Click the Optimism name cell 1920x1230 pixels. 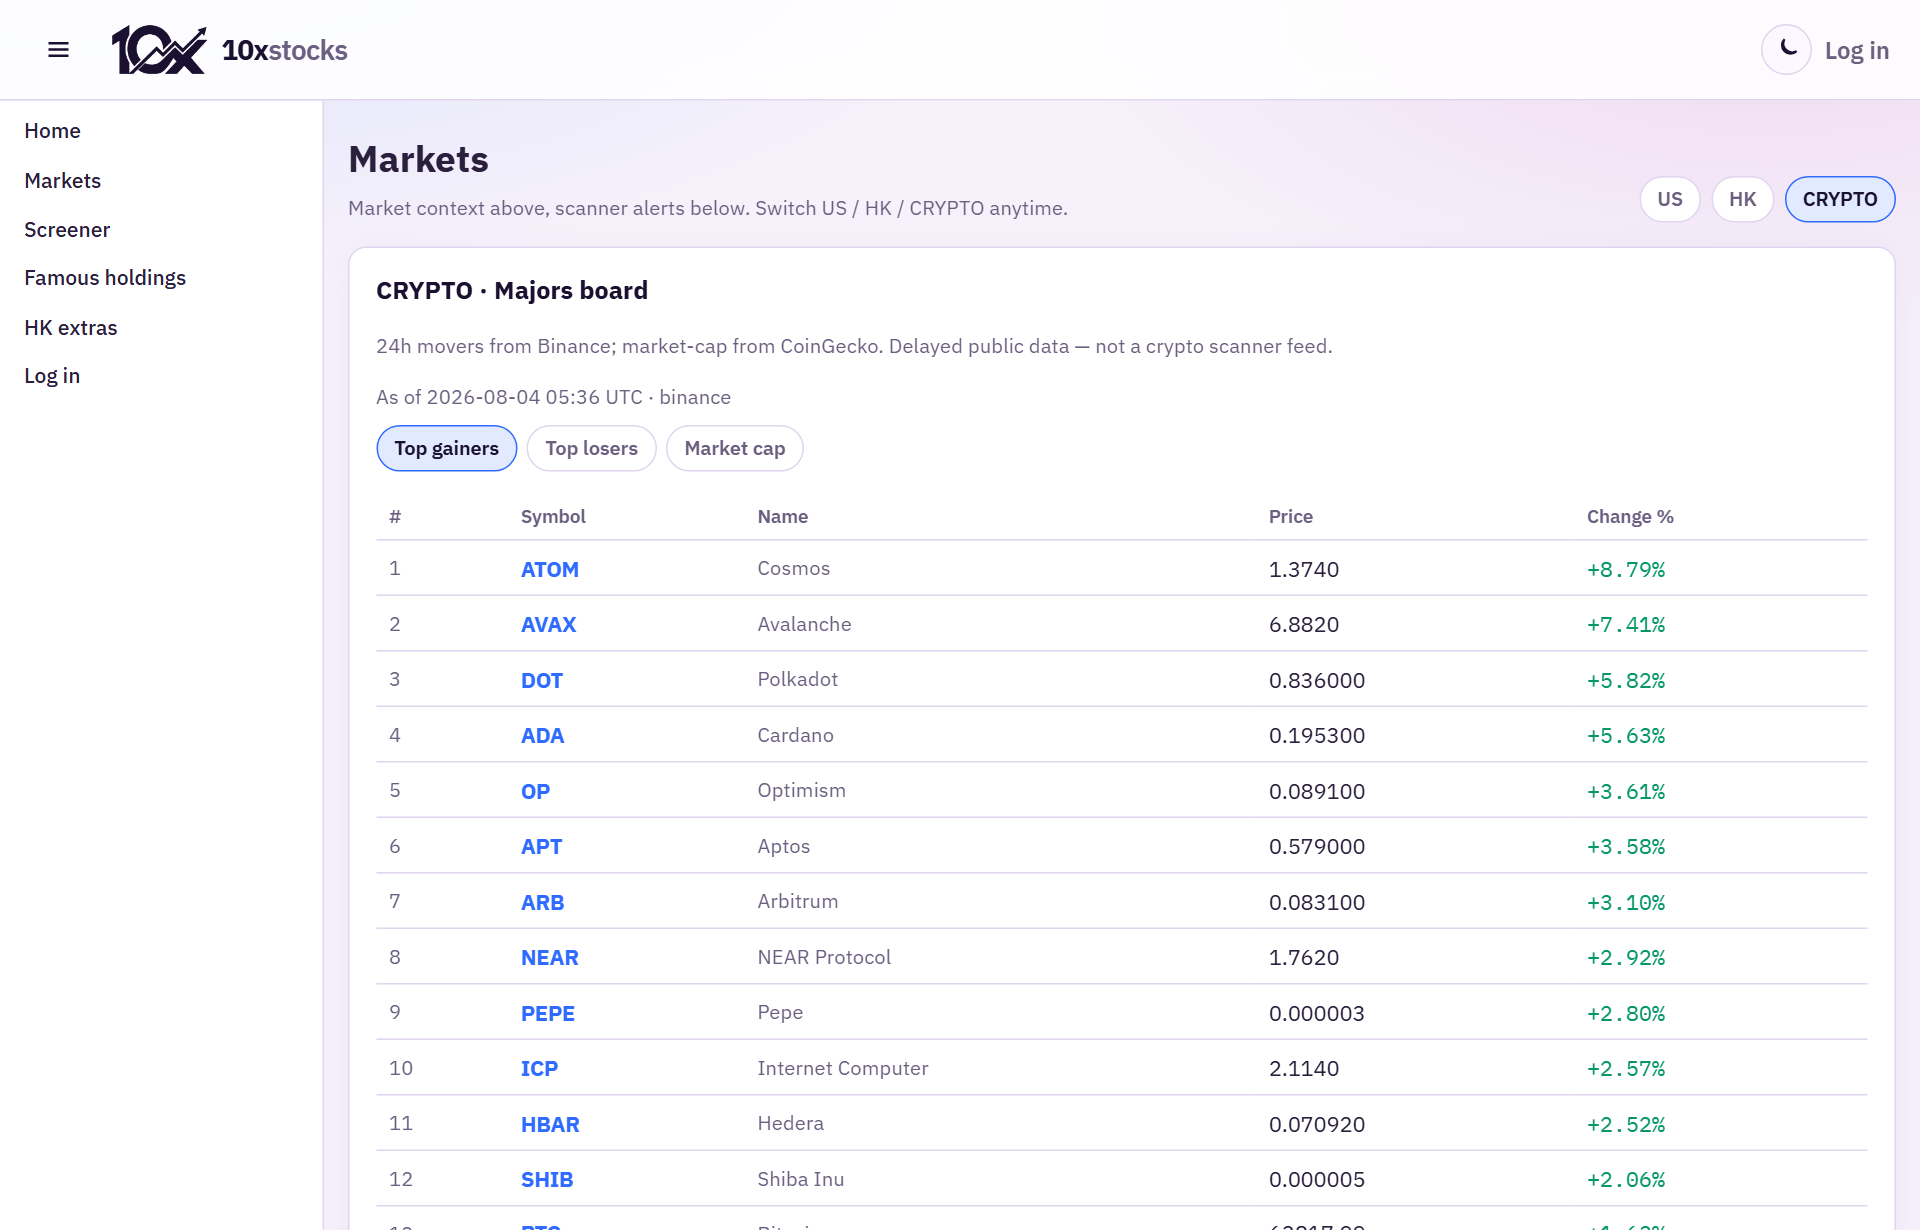802,790
